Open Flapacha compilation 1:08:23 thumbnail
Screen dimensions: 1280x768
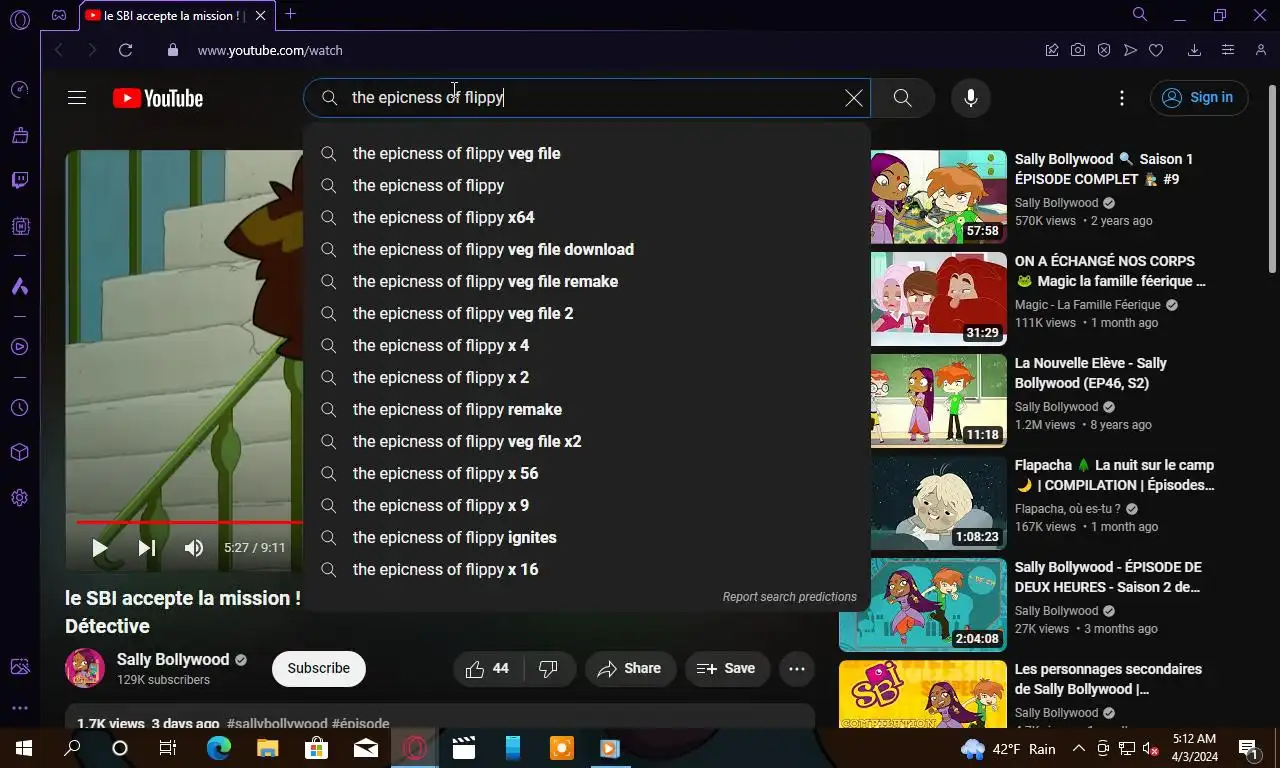click(938, 502)
